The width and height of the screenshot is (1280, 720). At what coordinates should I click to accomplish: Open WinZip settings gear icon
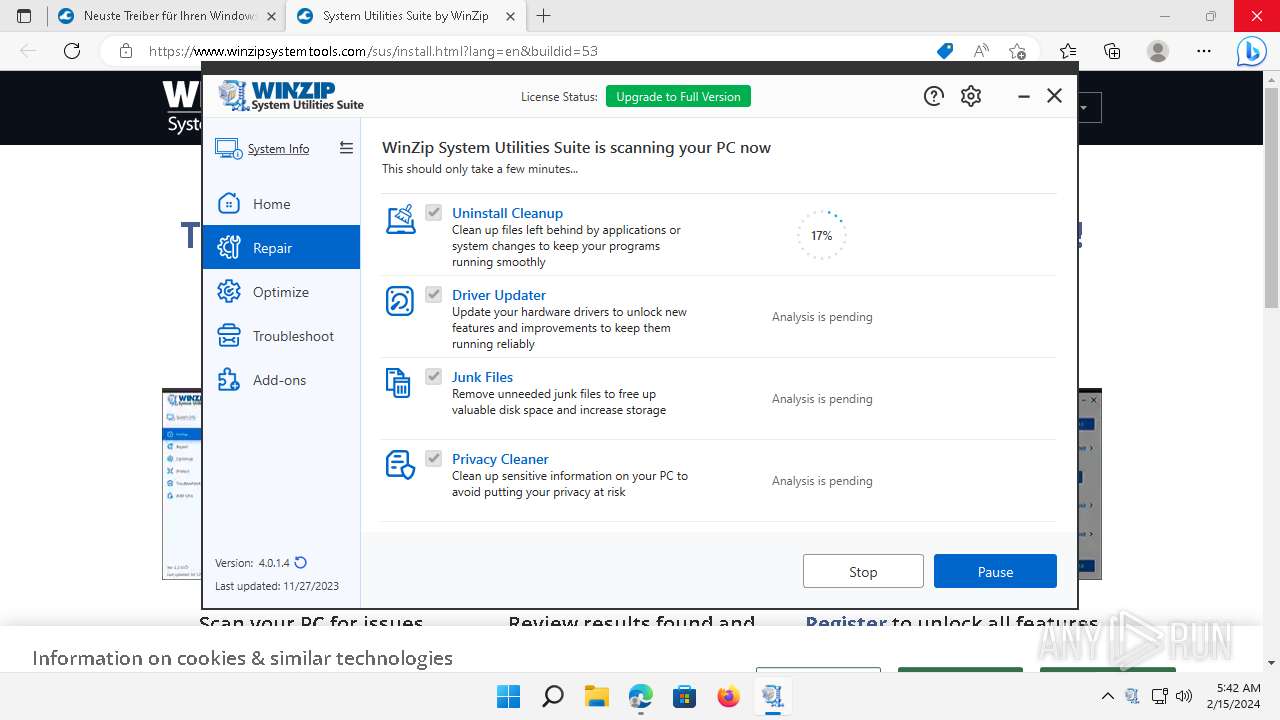tap(971, 96)
